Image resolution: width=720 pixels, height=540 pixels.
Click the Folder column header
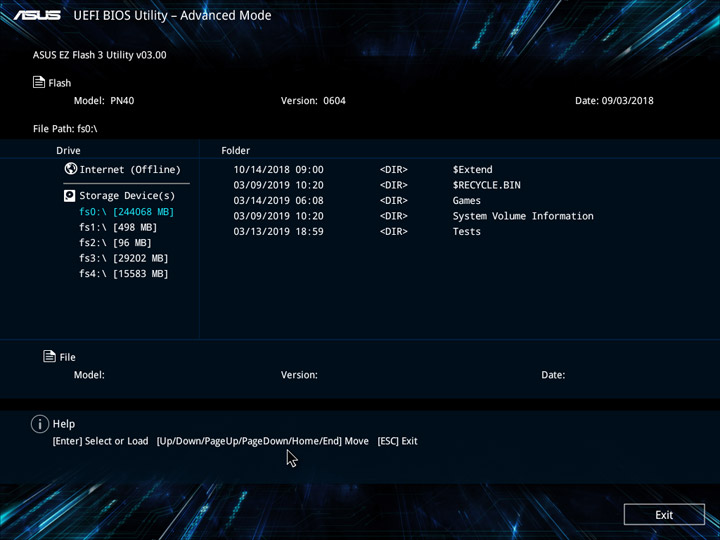236,151
